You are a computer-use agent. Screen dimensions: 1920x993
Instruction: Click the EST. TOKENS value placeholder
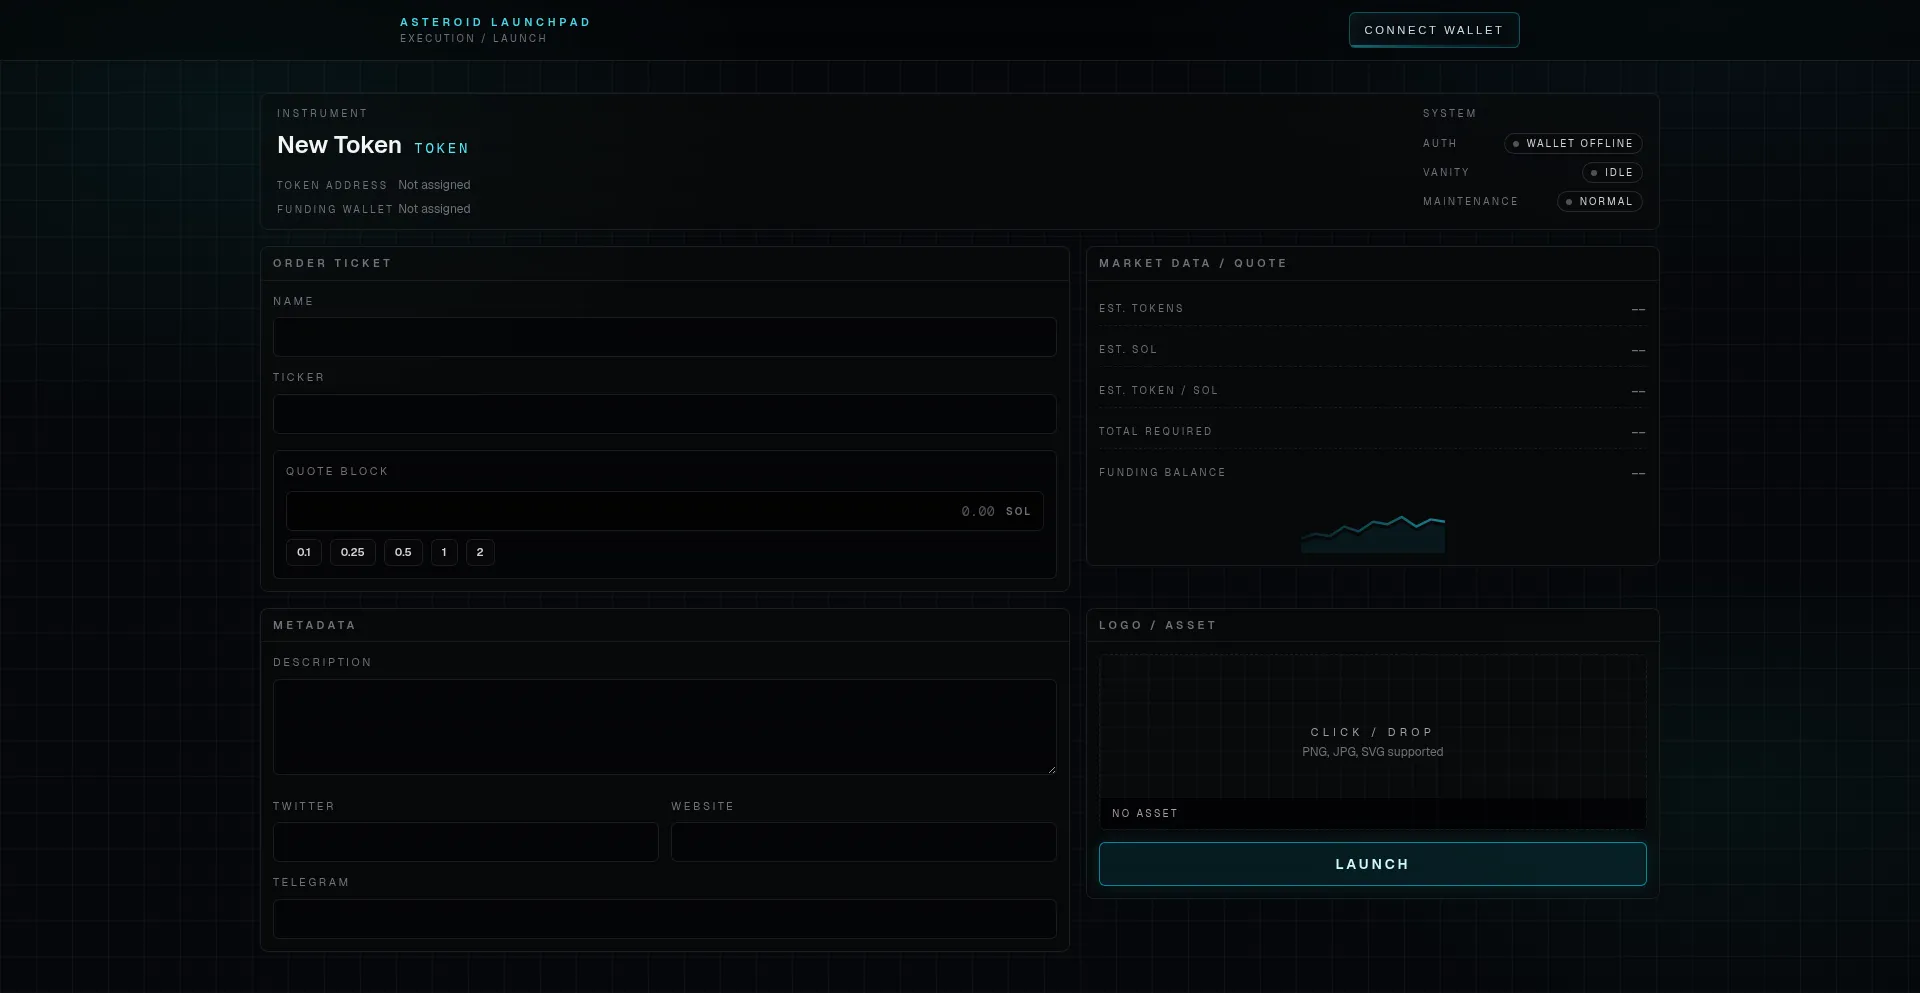tap(1638, 309)
